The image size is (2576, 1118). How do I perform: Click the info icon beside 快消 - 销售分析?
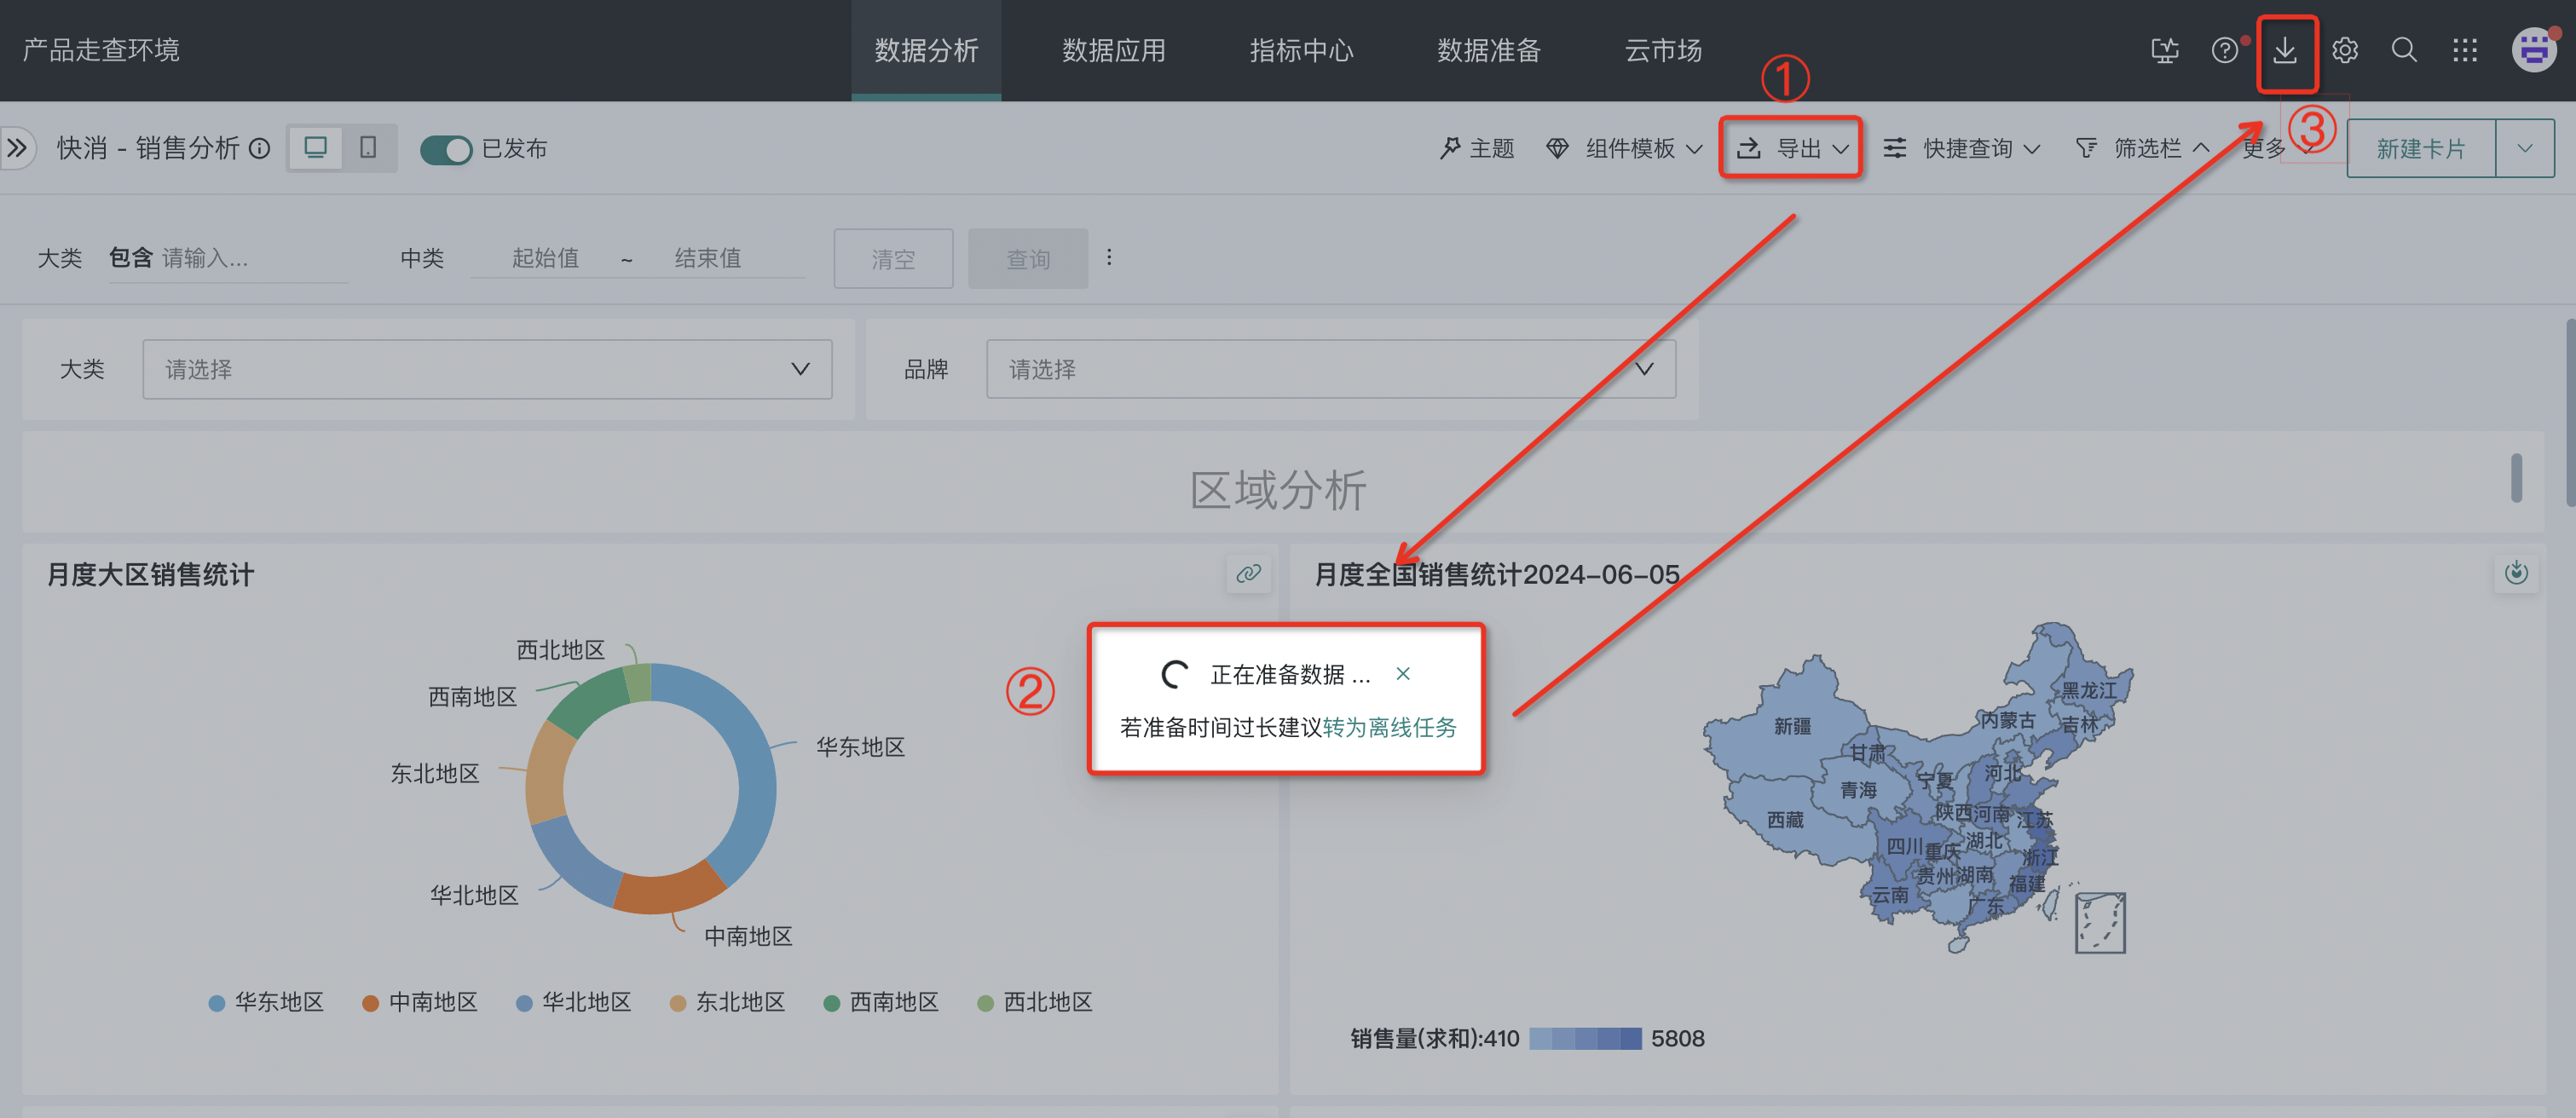click(x=259, y=149)
